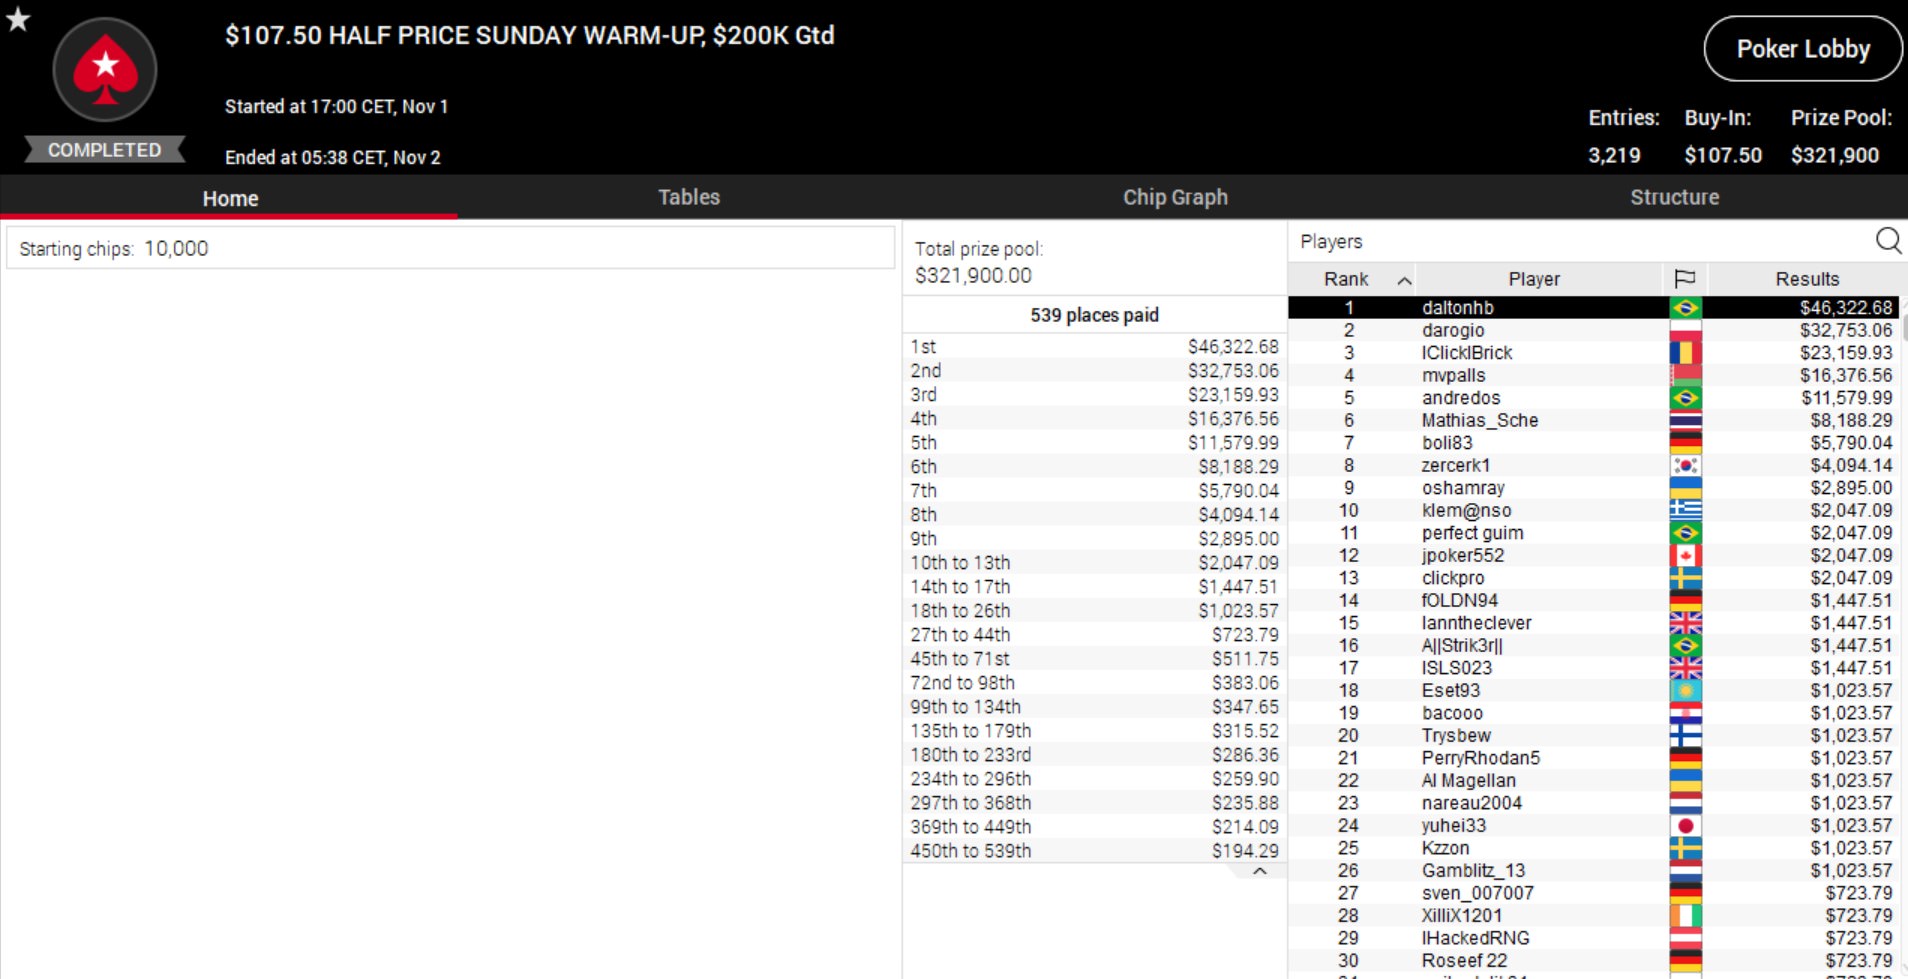Toggle the Rank column sort arrow

coord(1404,280)
